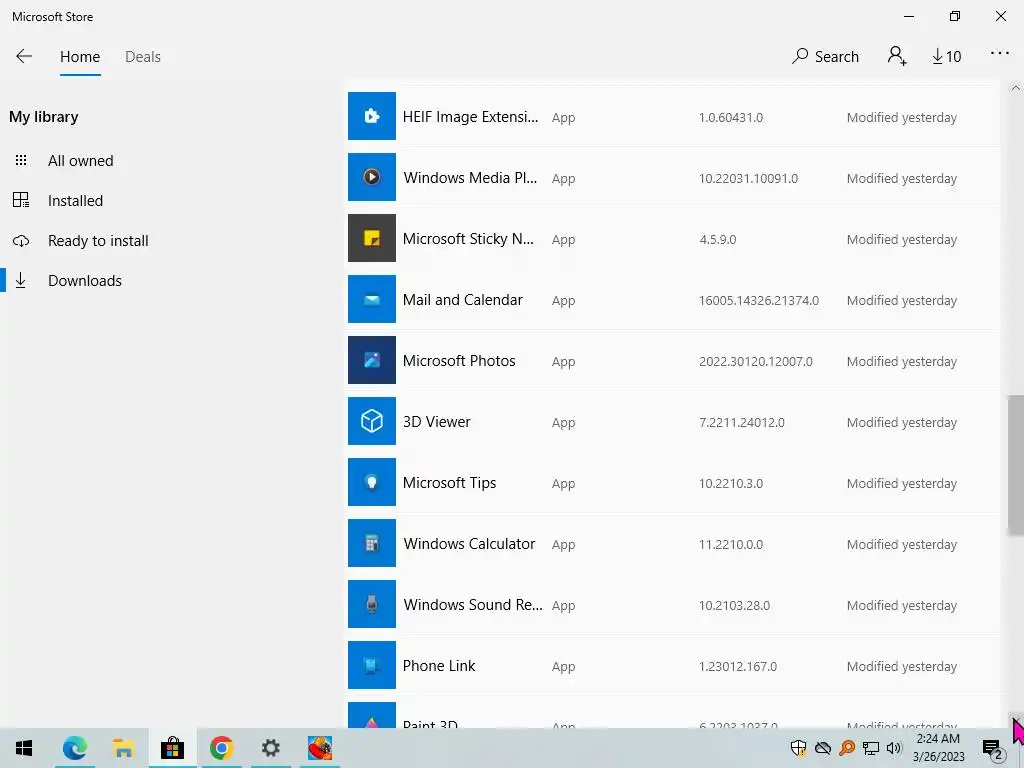Open downloads and updates counter

click(x=946, y=57)
